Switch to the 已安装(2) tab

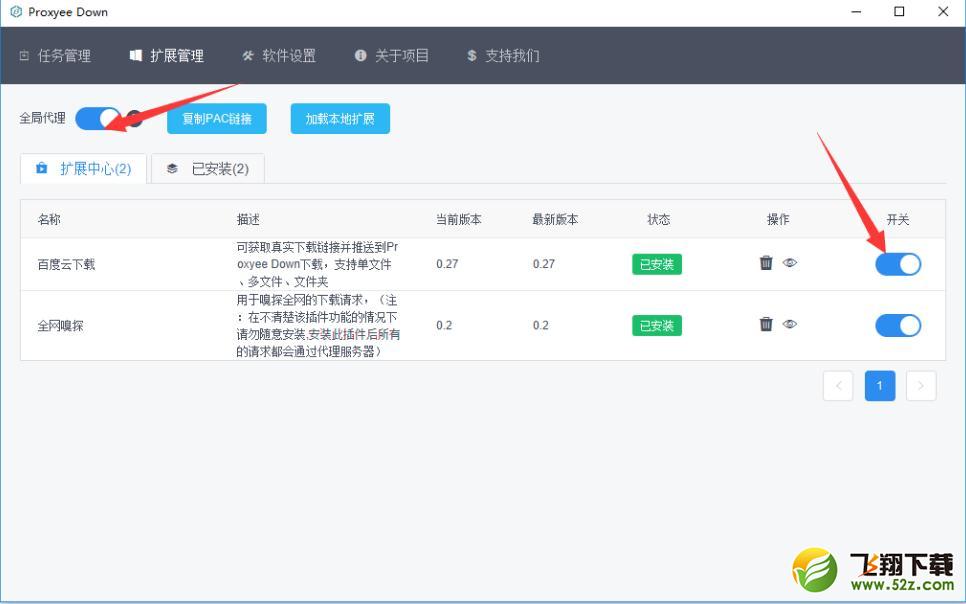(x=208, y=168)
